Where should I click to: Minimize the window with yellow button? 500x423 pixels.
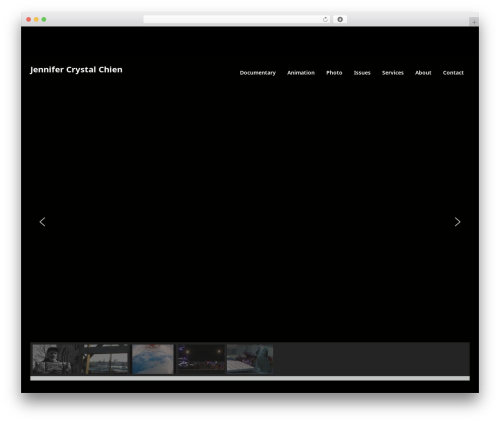36,20
